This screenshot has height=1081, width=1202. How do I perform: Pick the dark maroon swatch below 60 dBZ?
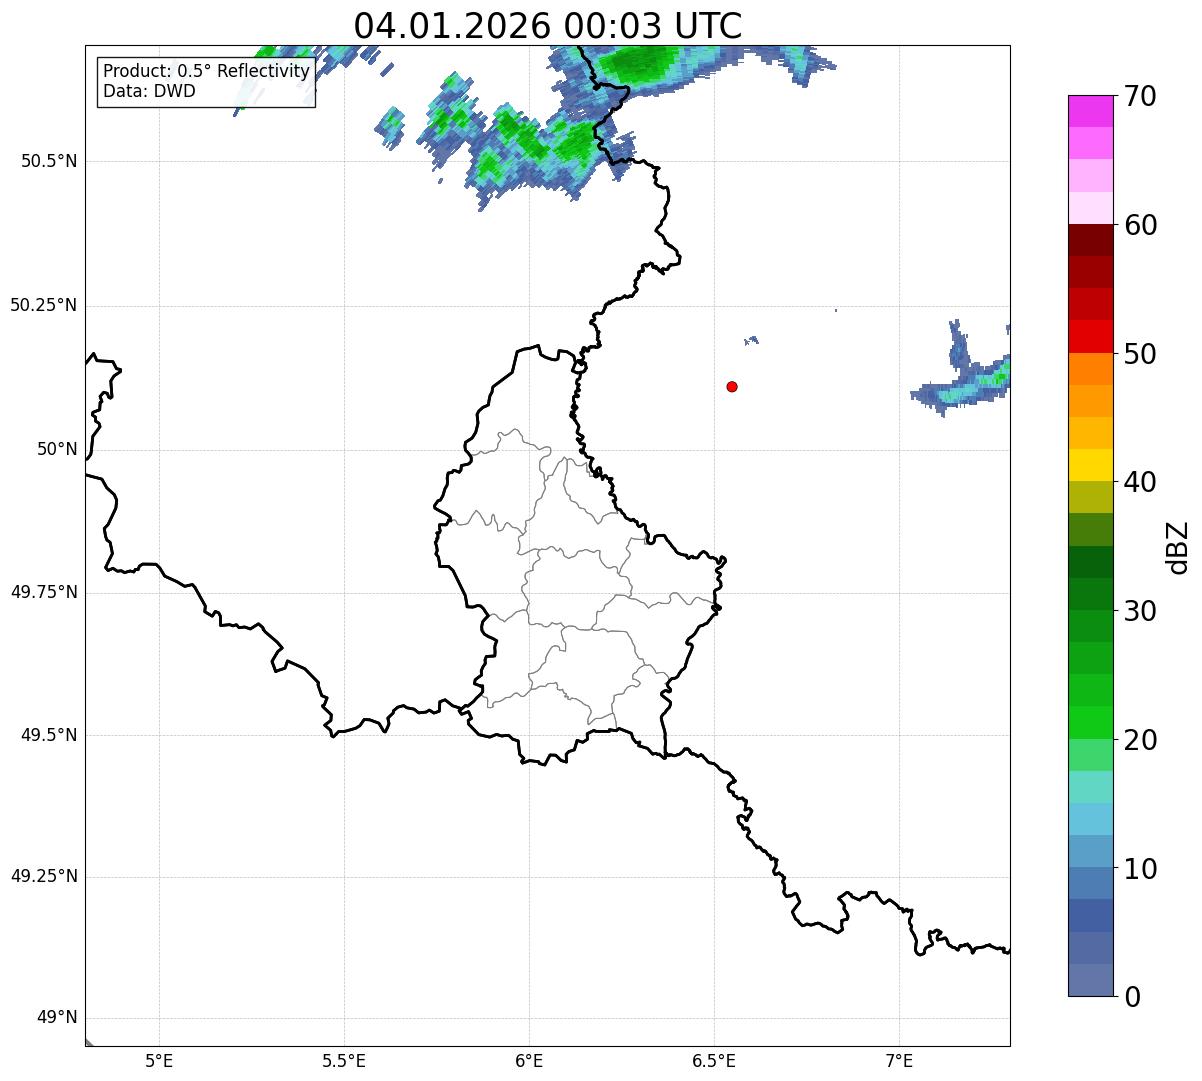(x=1090, y=240)
